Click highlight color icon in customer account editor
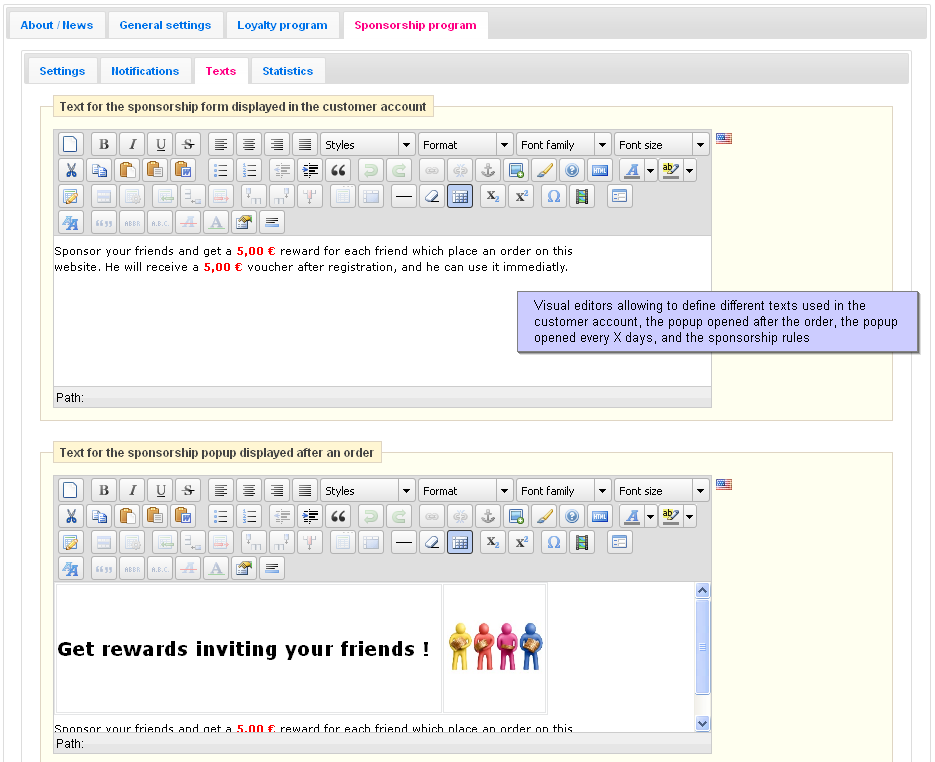 (x=671, y=171)
